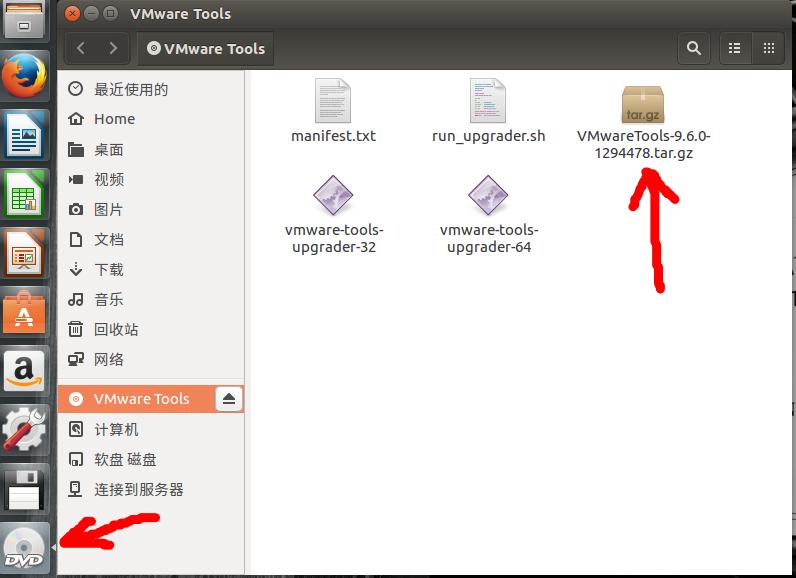796x578 pixels.
Task: Switch to list view
Action: (735, 48)
